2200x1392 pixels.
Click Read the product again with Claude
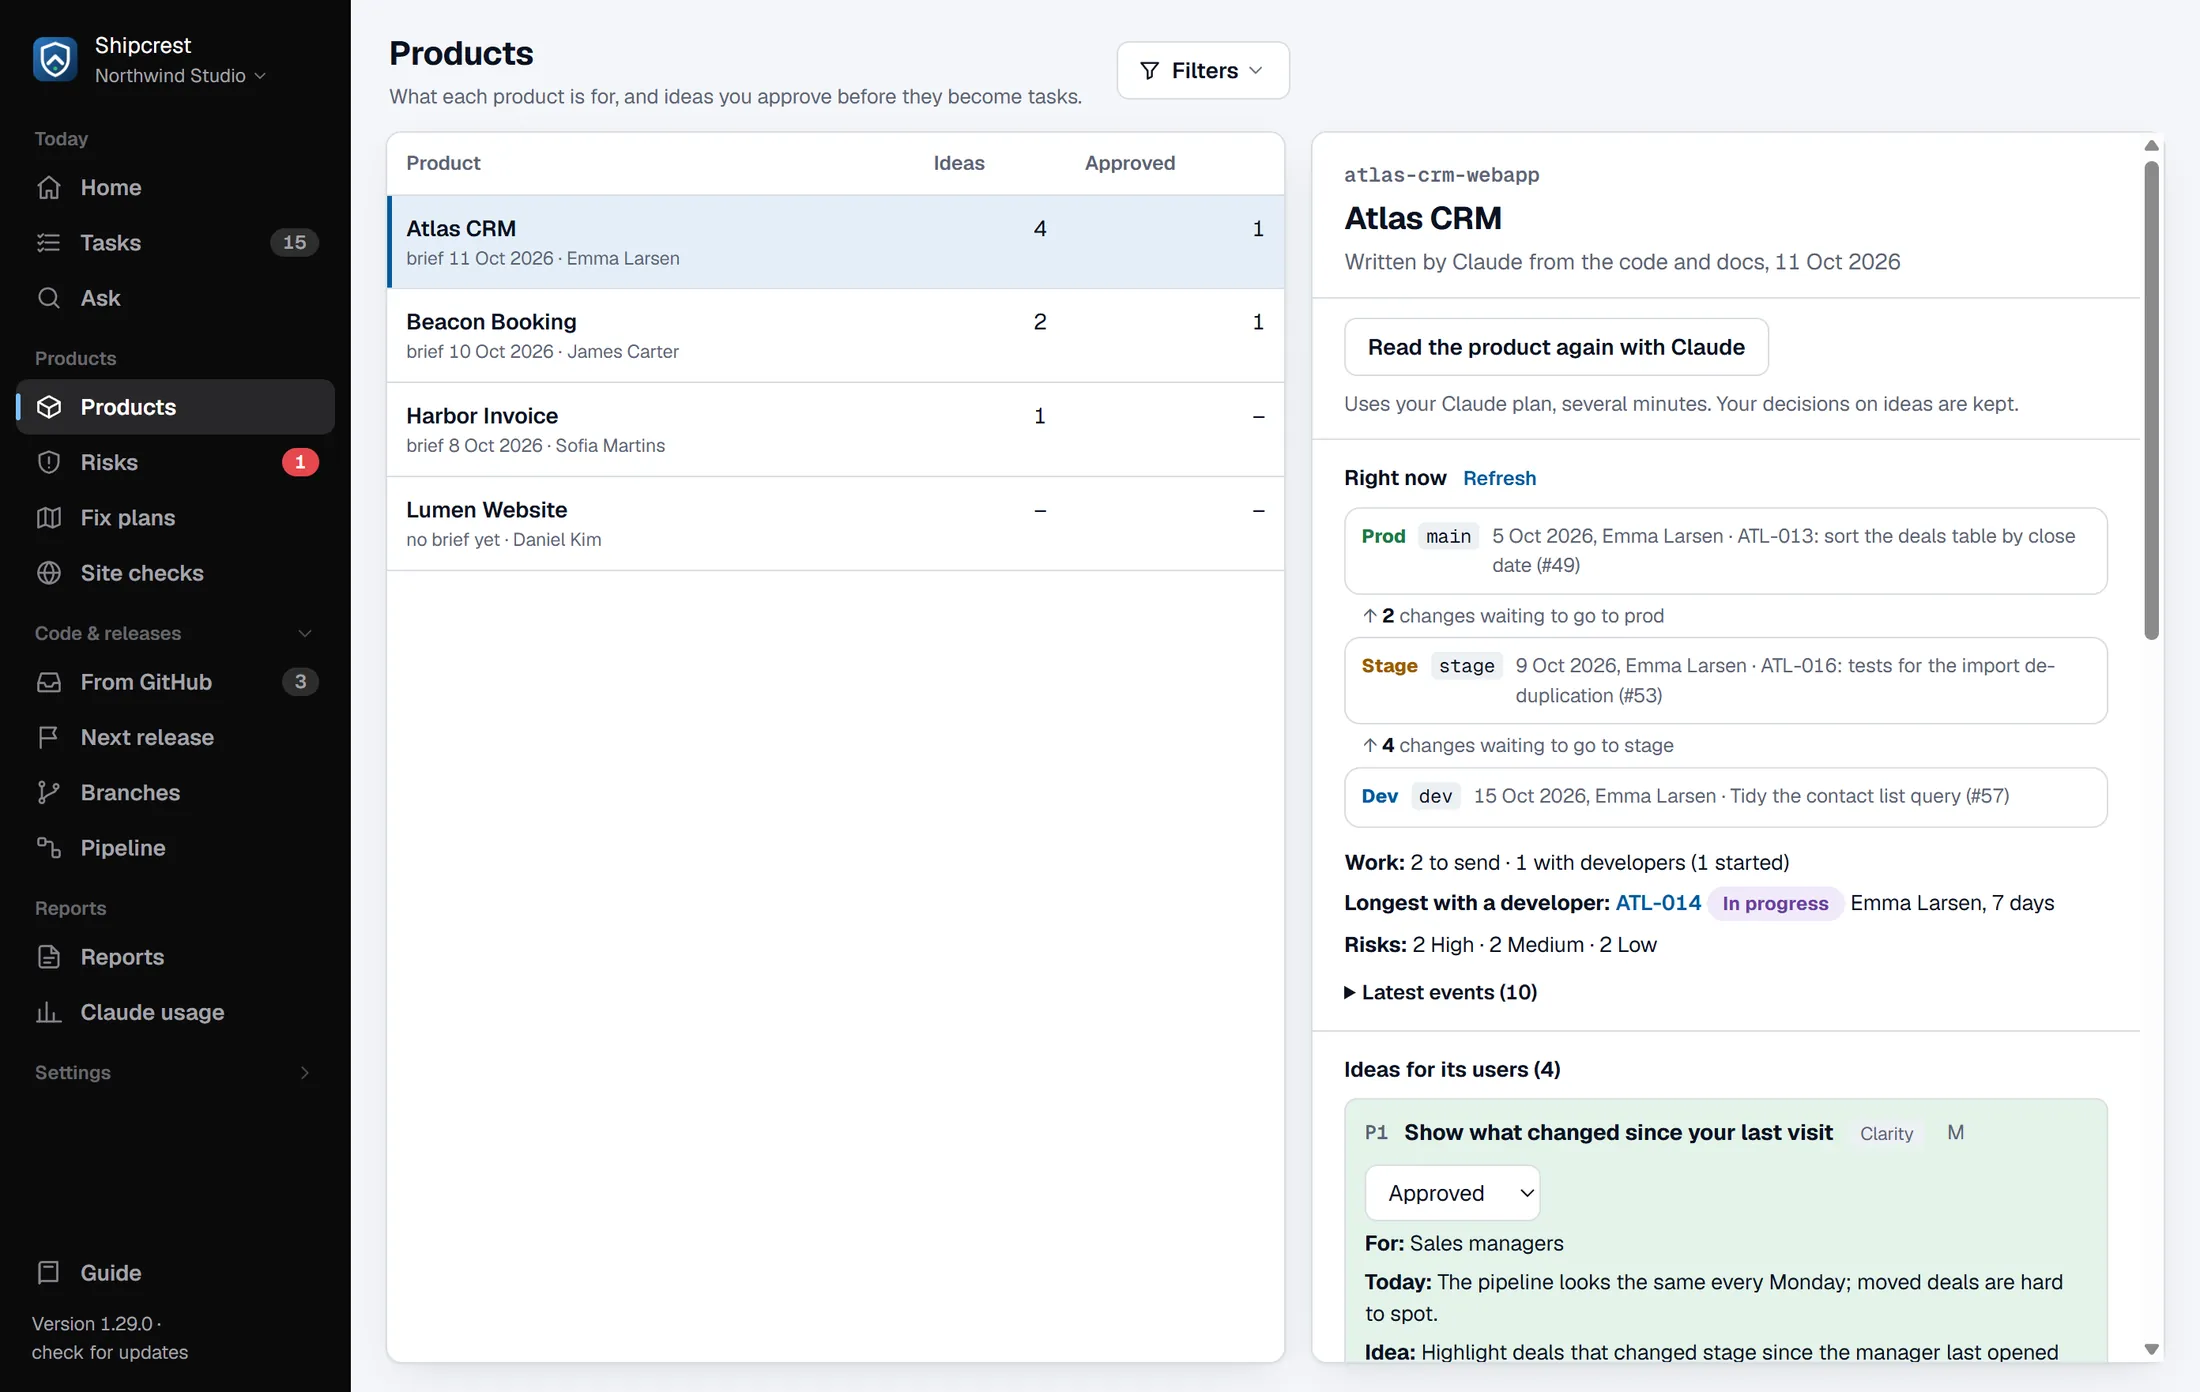click(1556, 347)
